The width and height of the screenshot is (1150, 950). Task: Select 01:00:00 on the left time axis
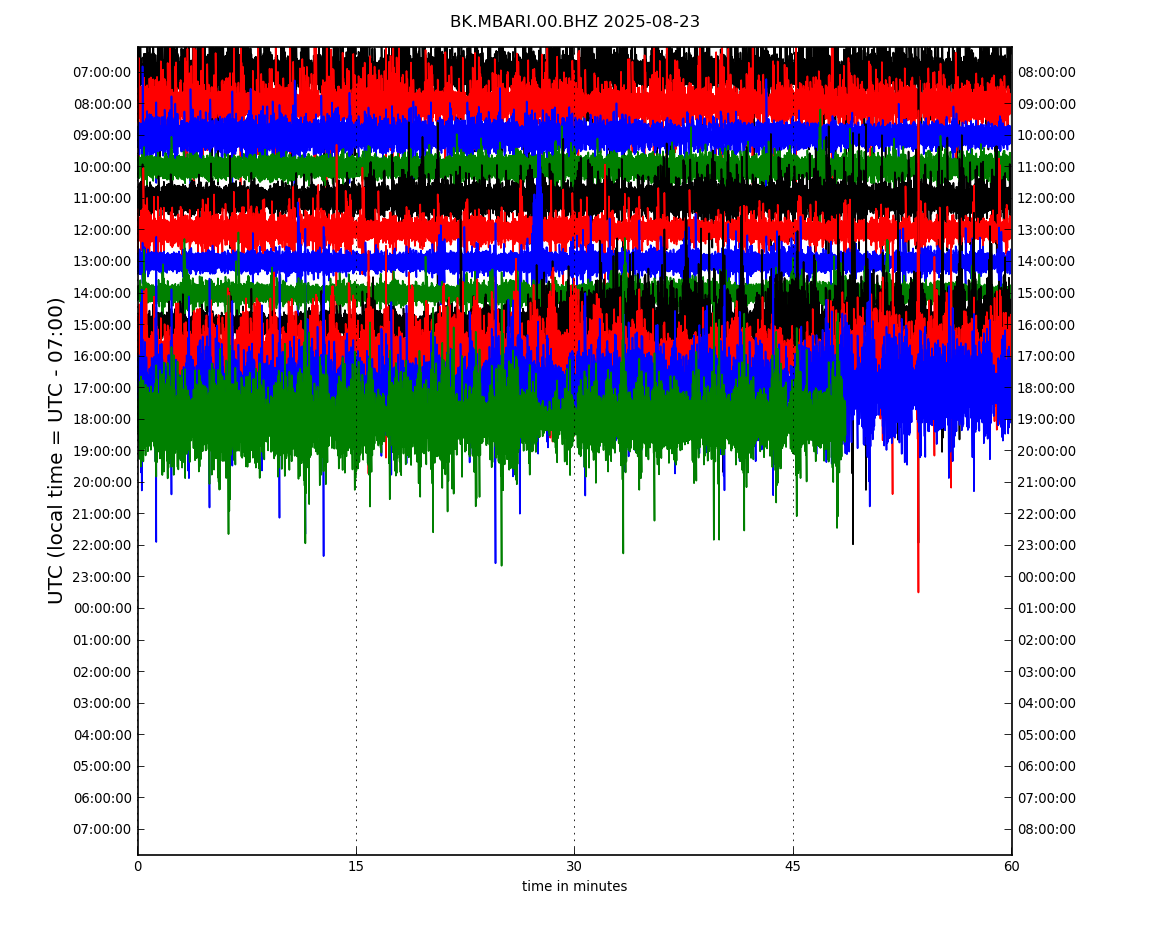tap(103, 640)
